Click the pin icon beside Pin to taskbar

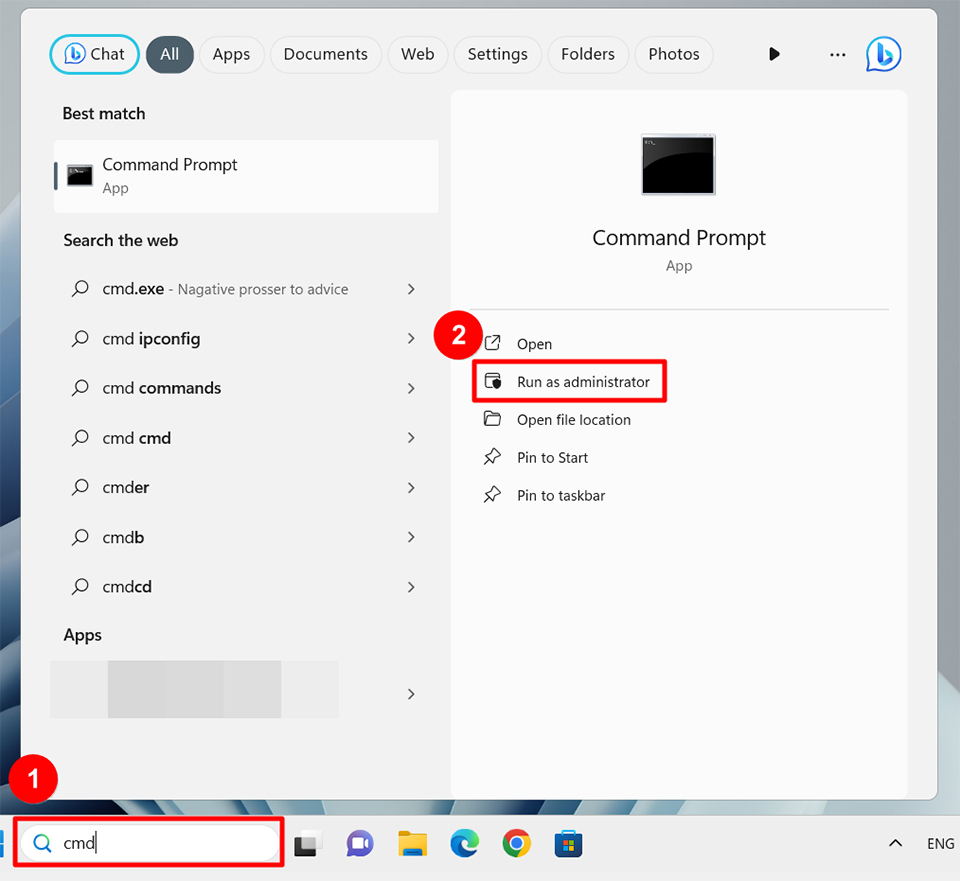(492, 495)
